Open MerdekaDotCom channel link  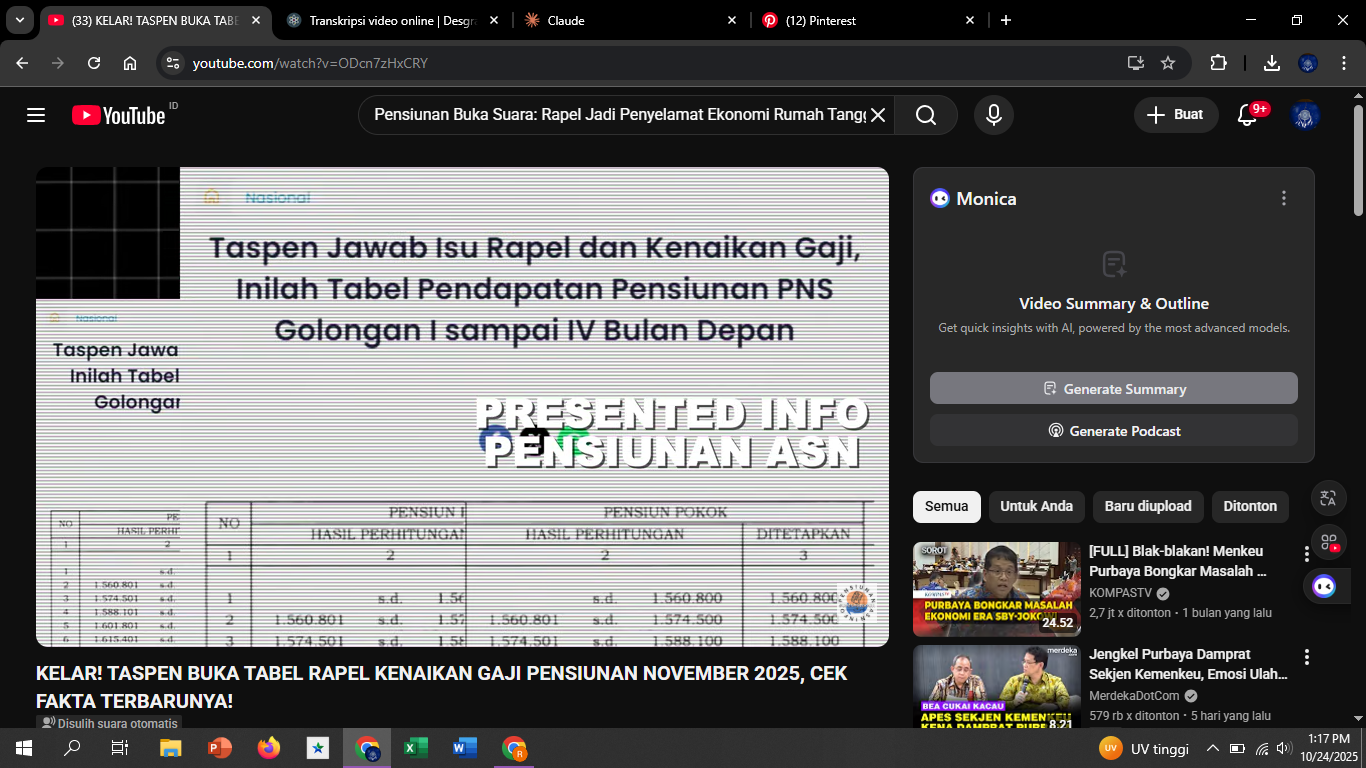(1136, 696)
